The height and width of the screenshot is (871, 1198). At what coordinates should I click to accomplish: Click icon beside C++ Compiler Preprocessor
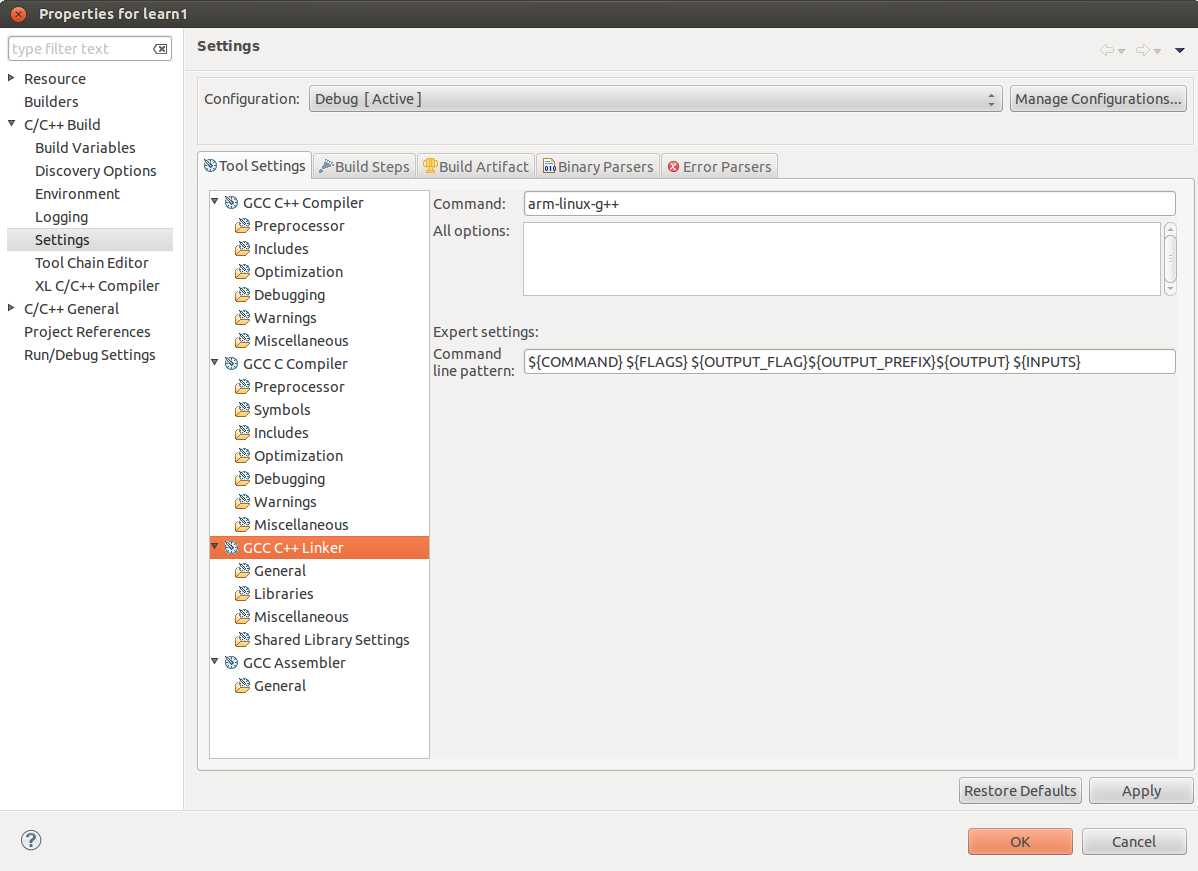[242, 225]
